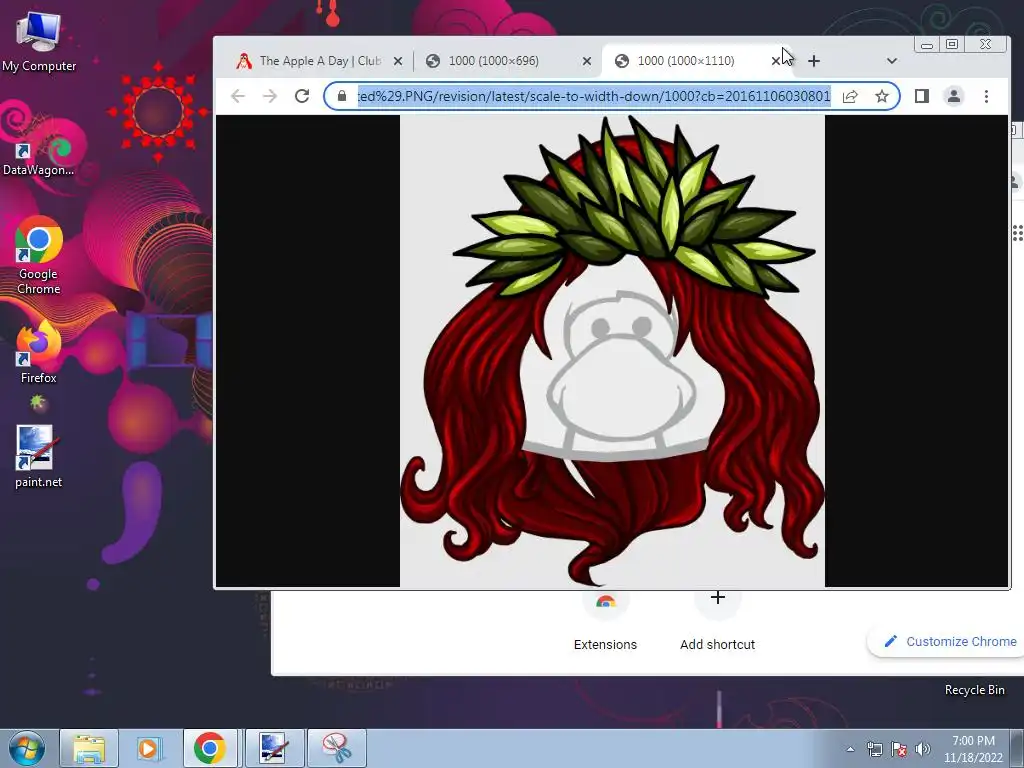
Task: Click Chrome taskbar button
Action: [210, 748]
